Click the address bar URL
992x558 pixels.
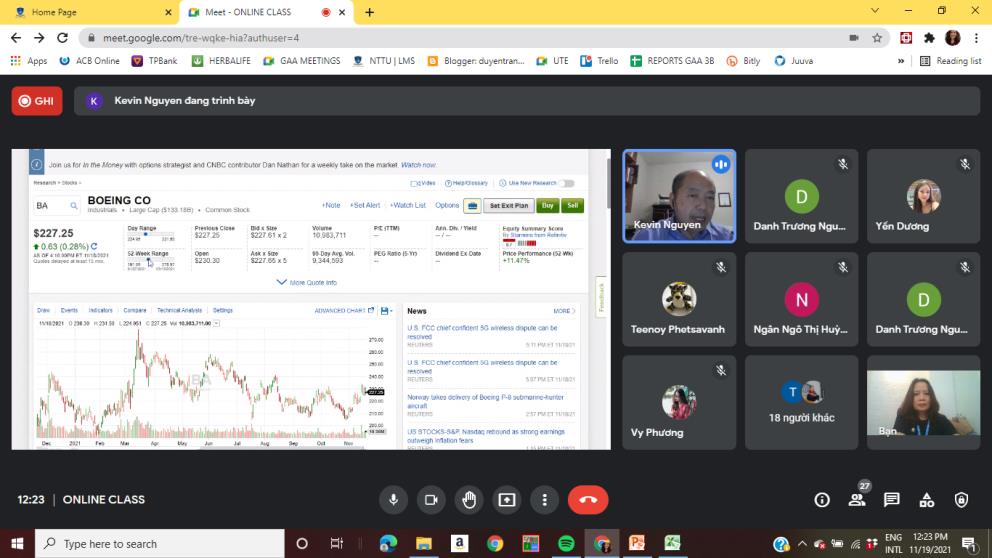click(201, 38)
